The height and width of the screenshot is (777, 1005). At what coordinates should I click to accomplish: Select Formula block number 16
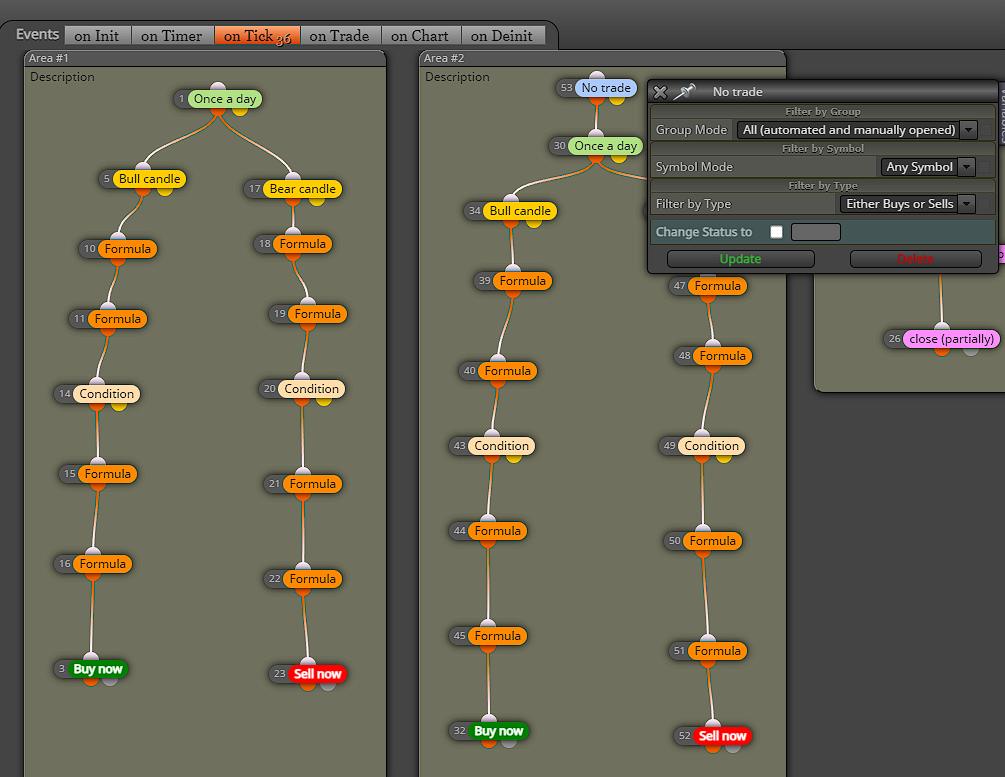tap(103, 564)
